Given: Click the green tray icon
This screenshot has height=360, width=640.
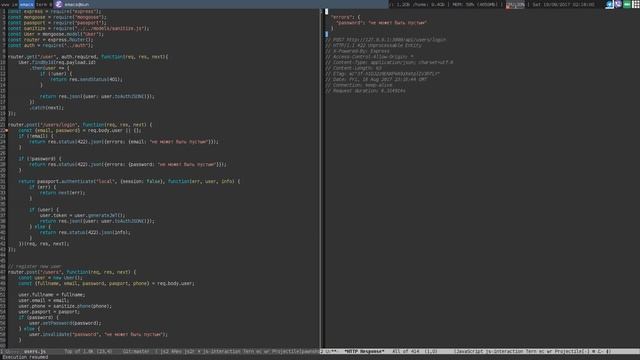Looking at the screenshot, I should coord(627,4).
